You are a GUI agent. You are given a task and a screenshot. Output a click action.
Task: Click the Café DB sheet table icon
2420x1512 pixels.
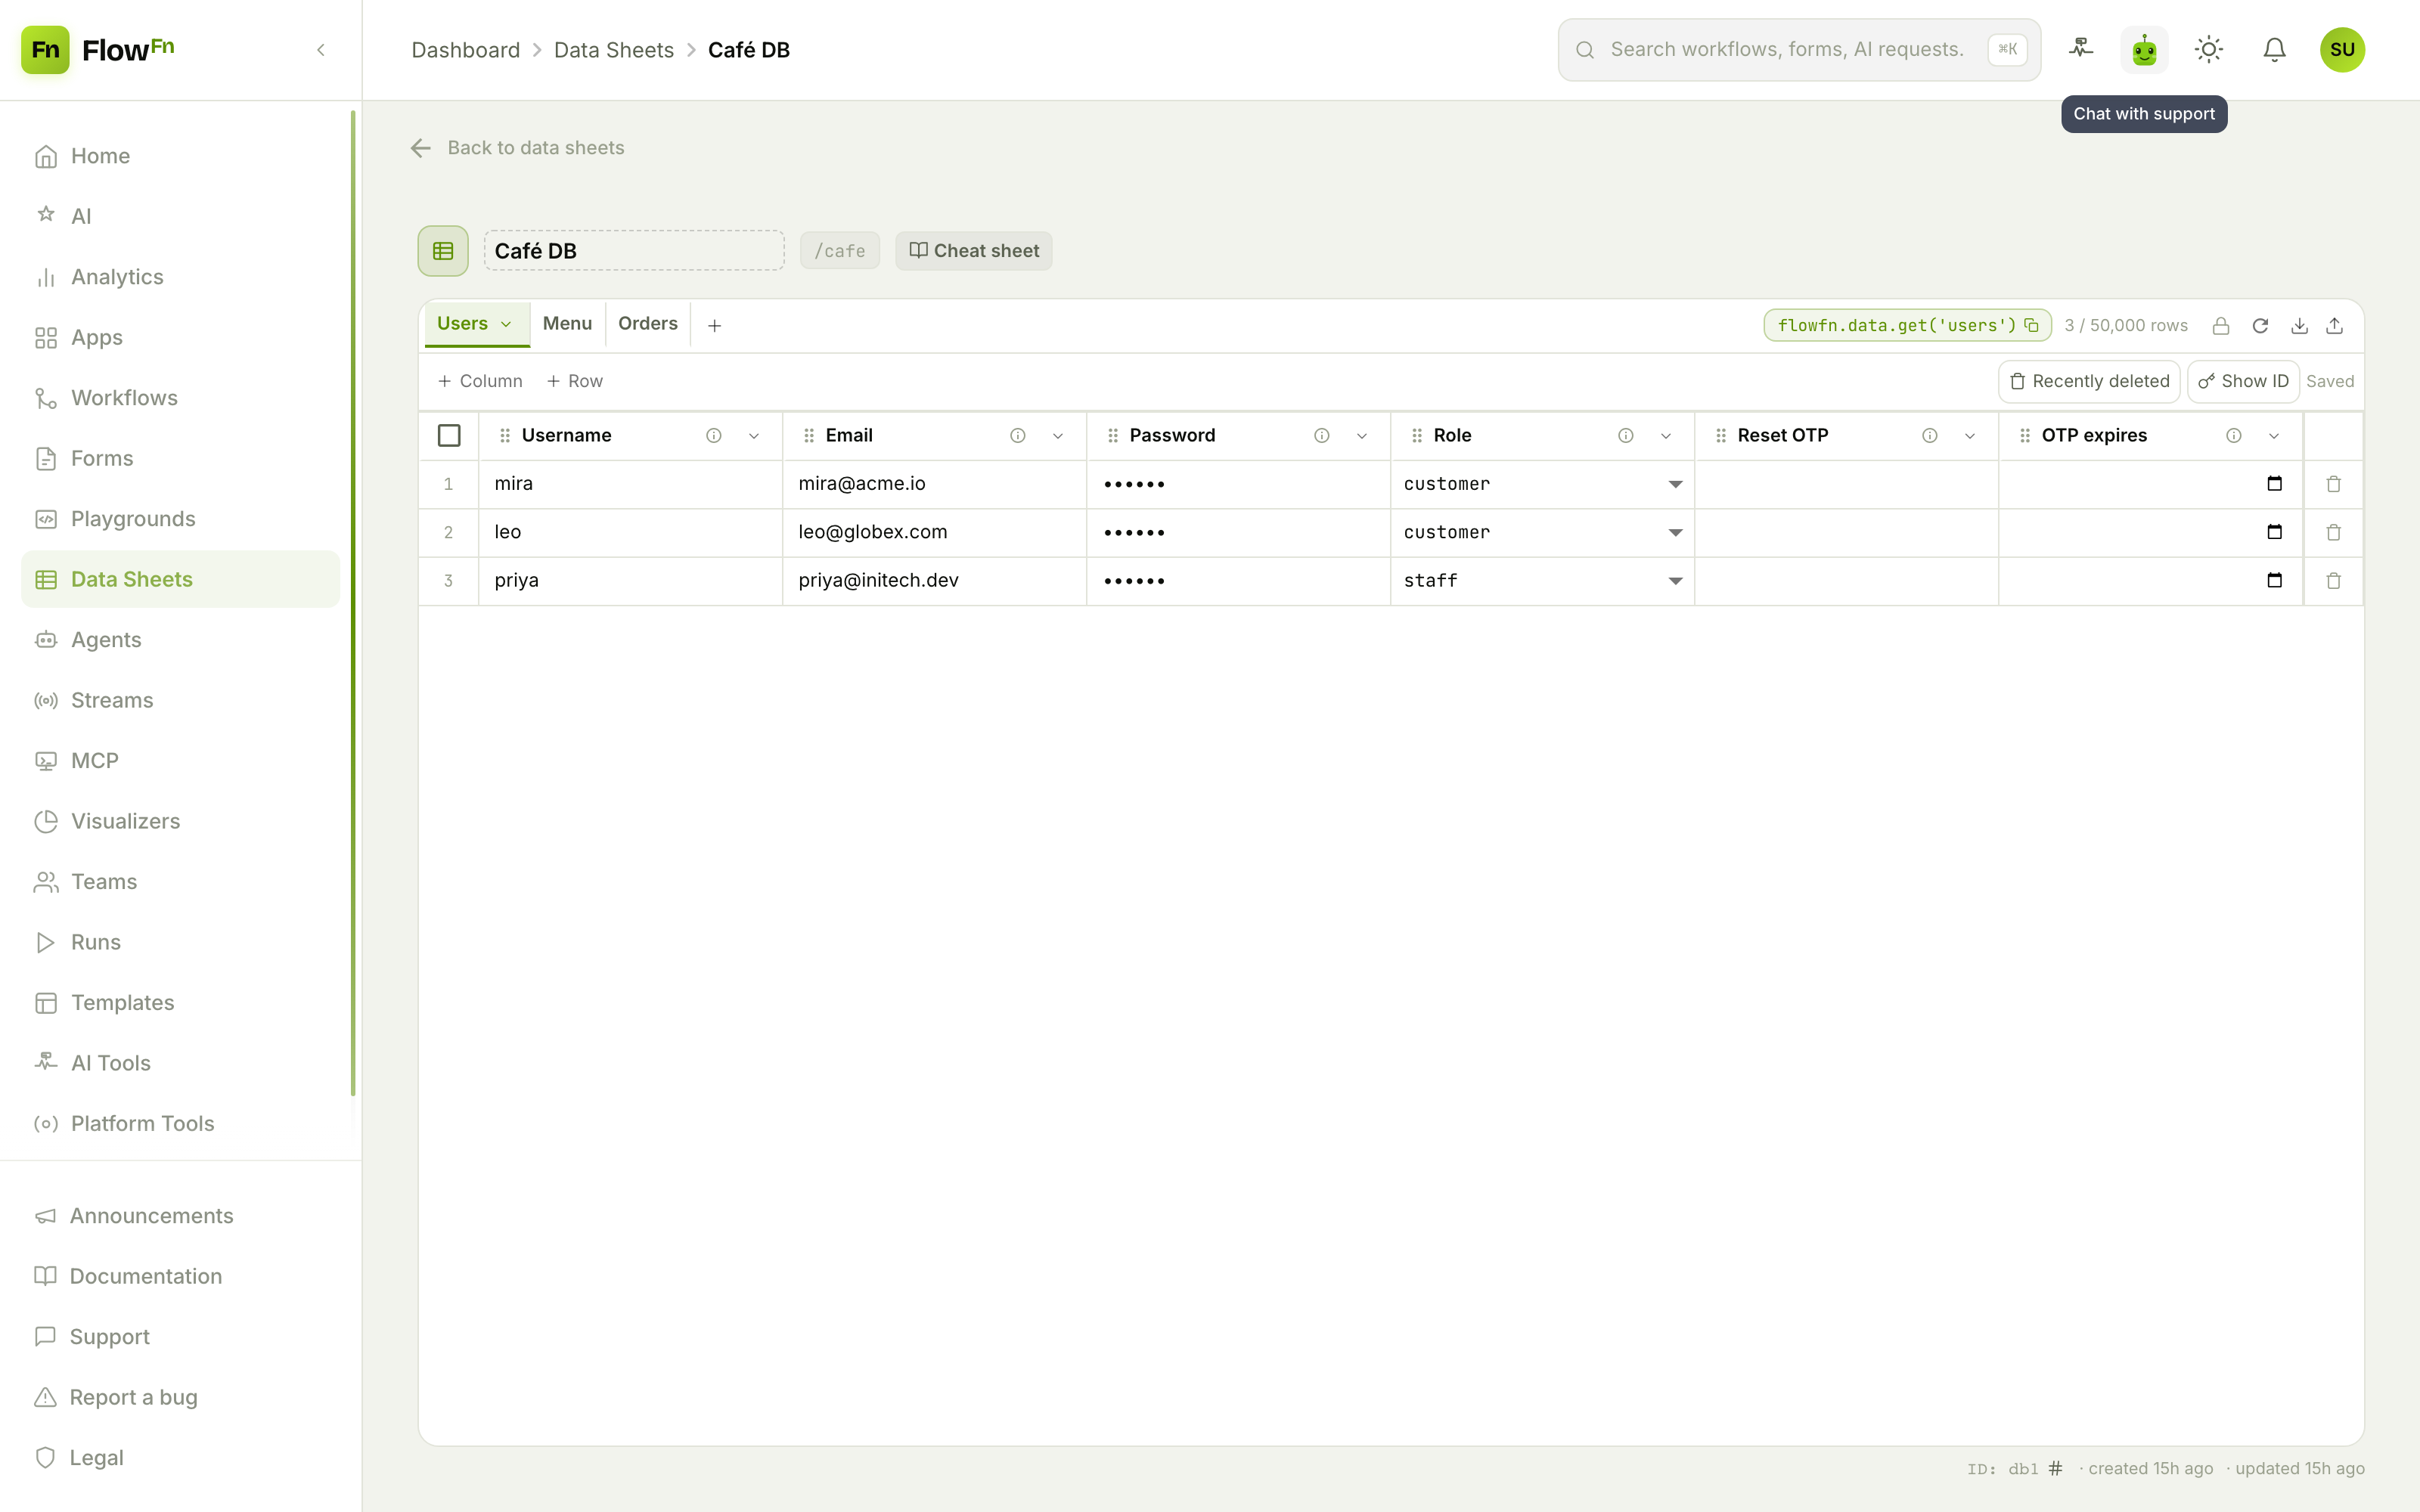coord(443,251)
